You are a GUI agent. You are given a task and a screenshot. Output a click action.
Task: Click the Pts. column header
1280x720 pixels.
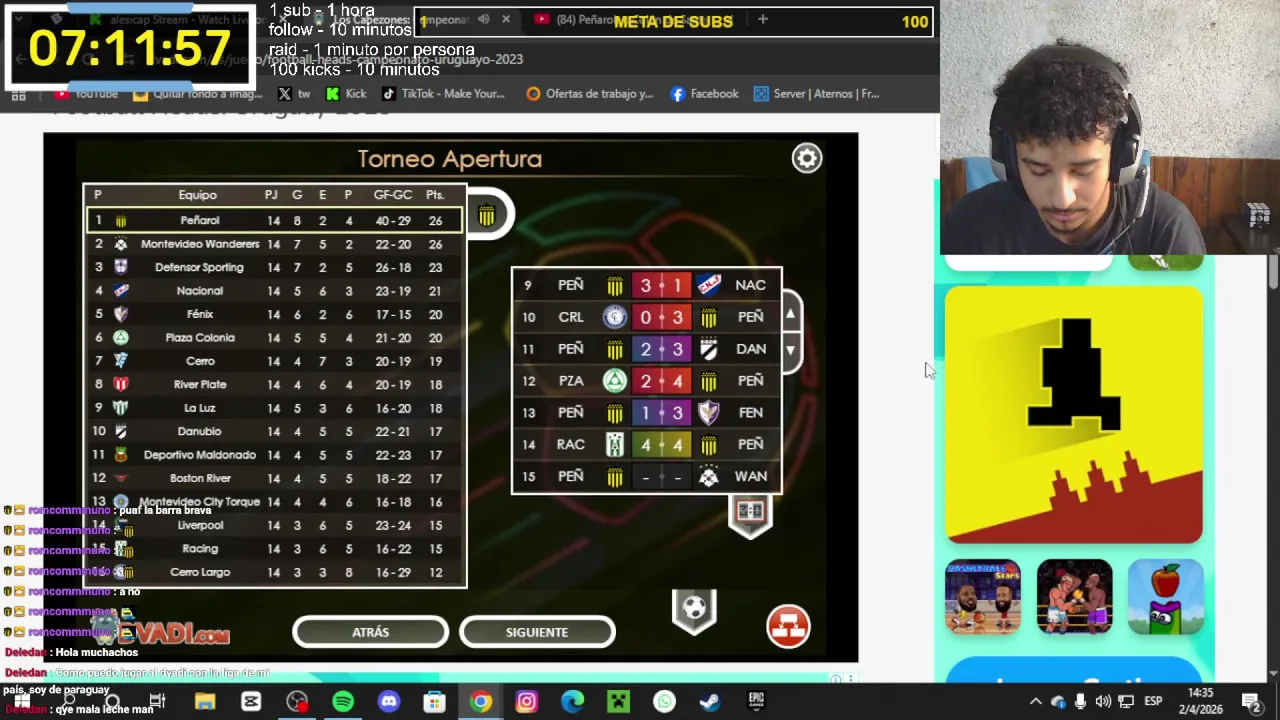435,195
